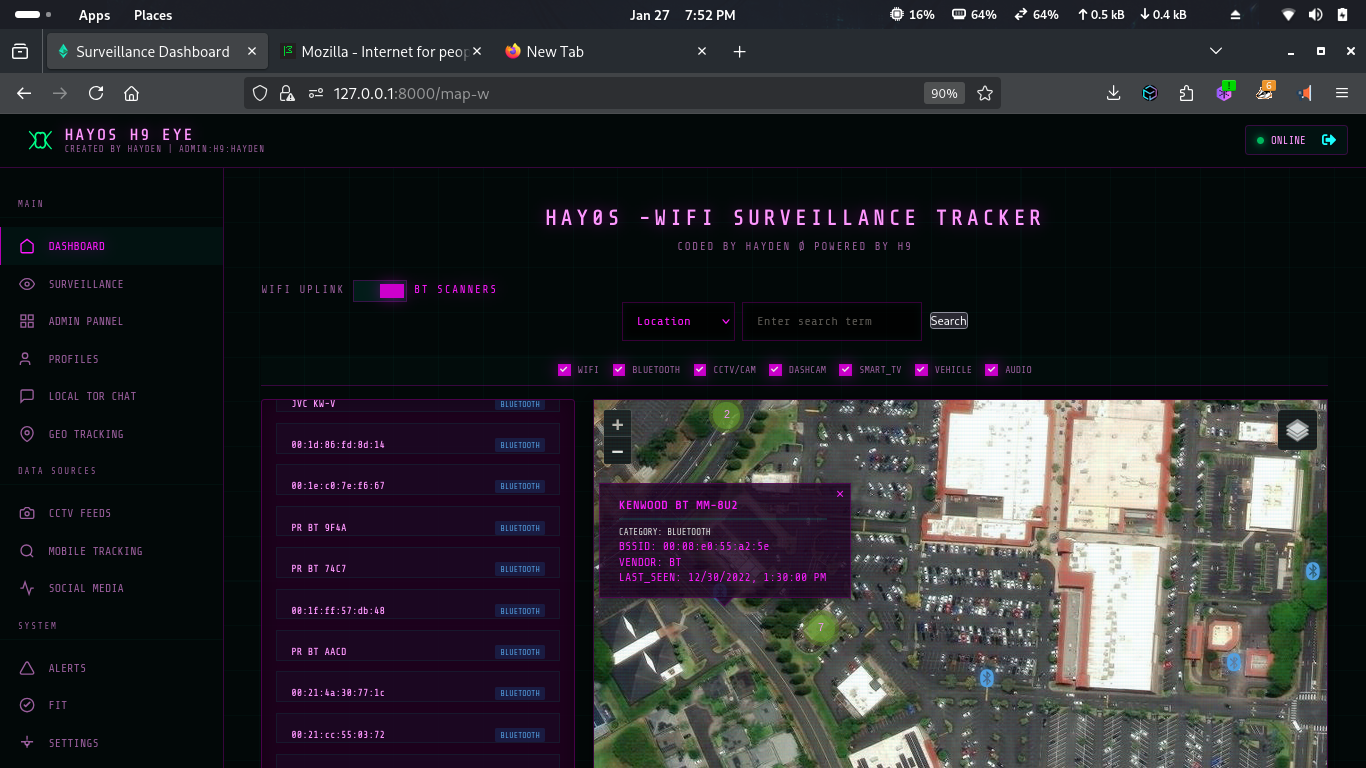
Task: Zoom out of the map
Action: pos(617,452)
